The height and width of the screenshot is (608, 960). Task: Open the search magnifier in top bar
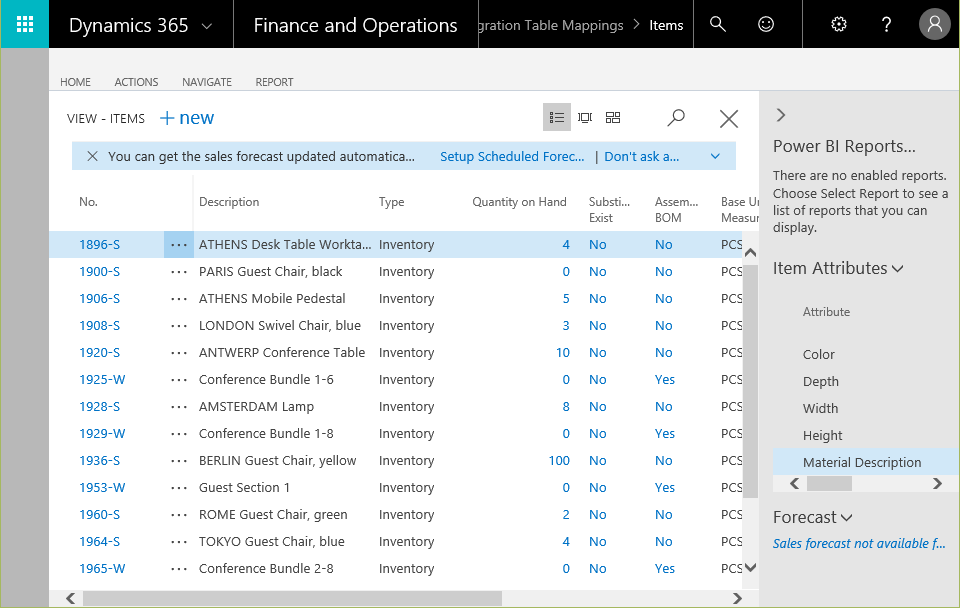717,24
